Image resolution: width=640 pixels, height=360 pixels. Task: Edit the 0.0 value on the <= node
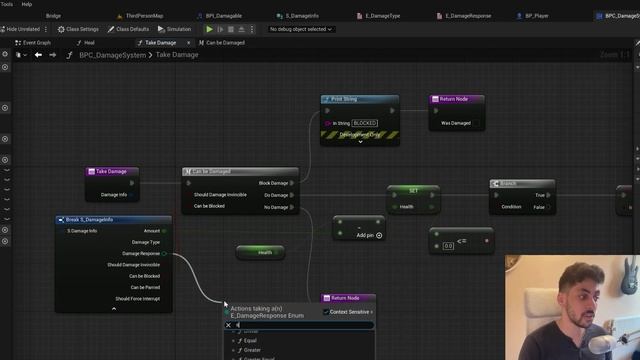(448, 246)
